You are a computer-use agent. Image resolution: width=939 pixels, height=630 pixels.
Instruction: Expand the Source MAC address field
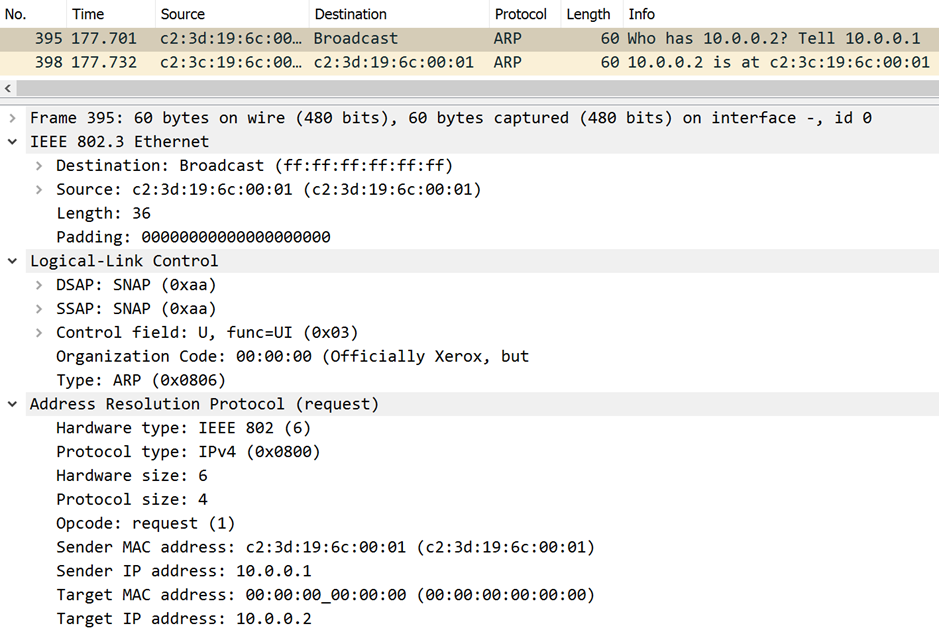[x=39, y=190]
